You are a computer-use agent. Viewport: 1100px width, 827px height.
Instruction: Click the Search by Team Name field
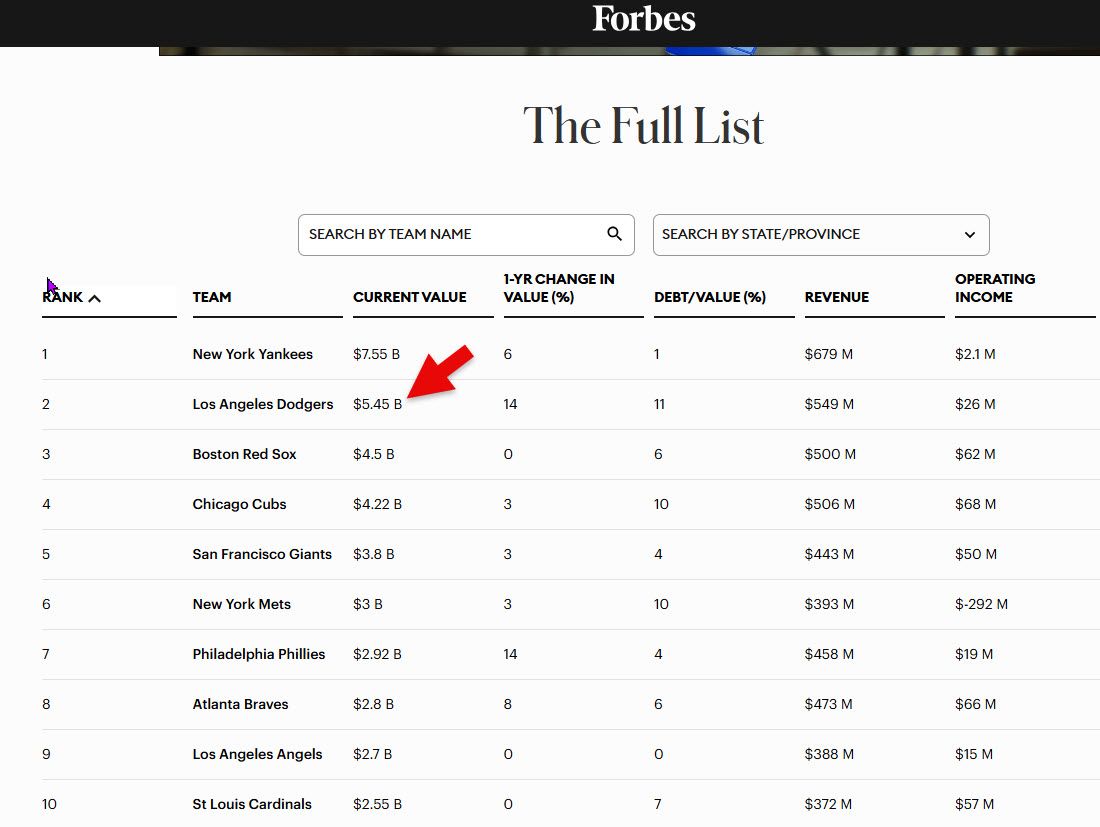pos(450,234)
